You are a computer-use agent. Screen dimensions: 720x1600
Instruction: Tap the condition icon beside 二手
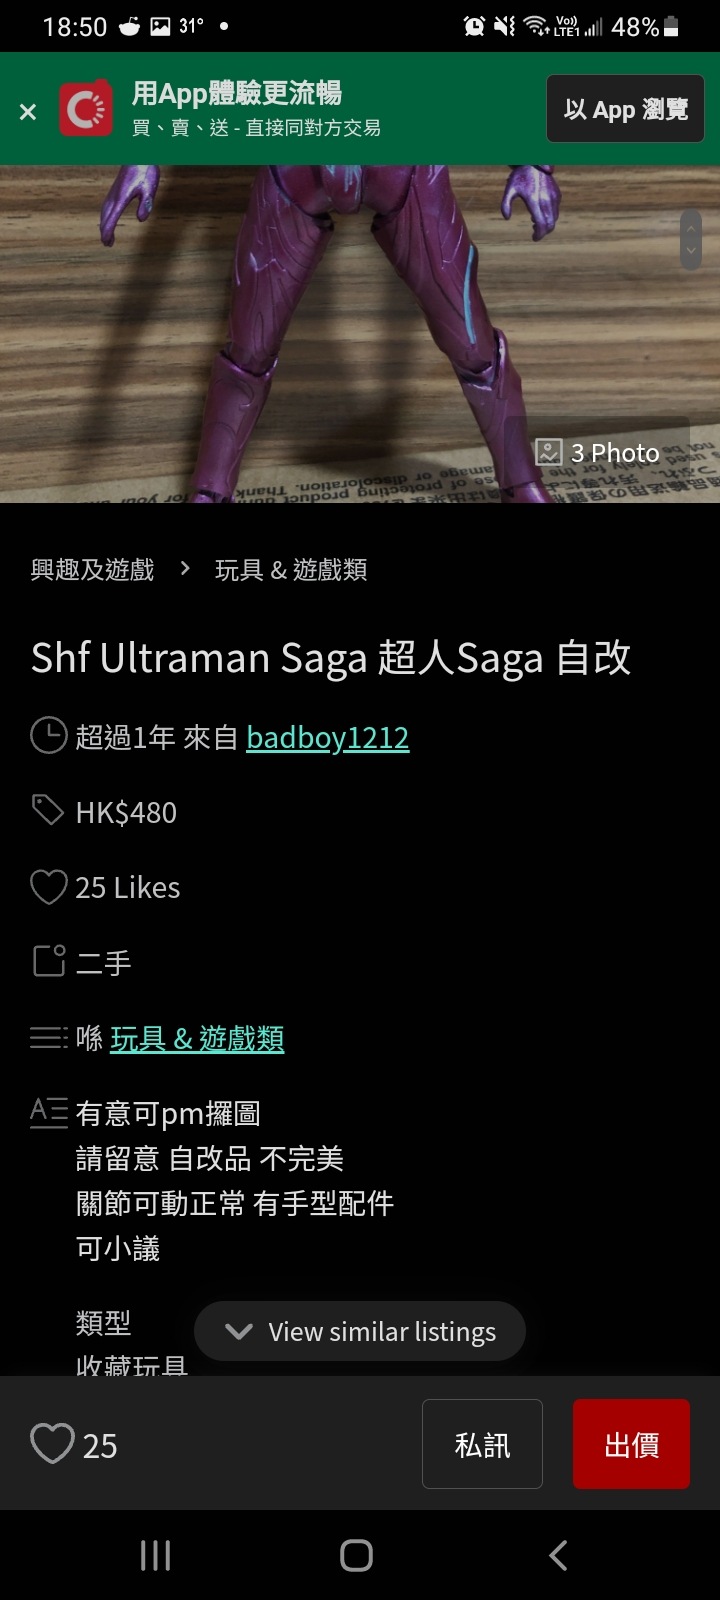[48, 961]
